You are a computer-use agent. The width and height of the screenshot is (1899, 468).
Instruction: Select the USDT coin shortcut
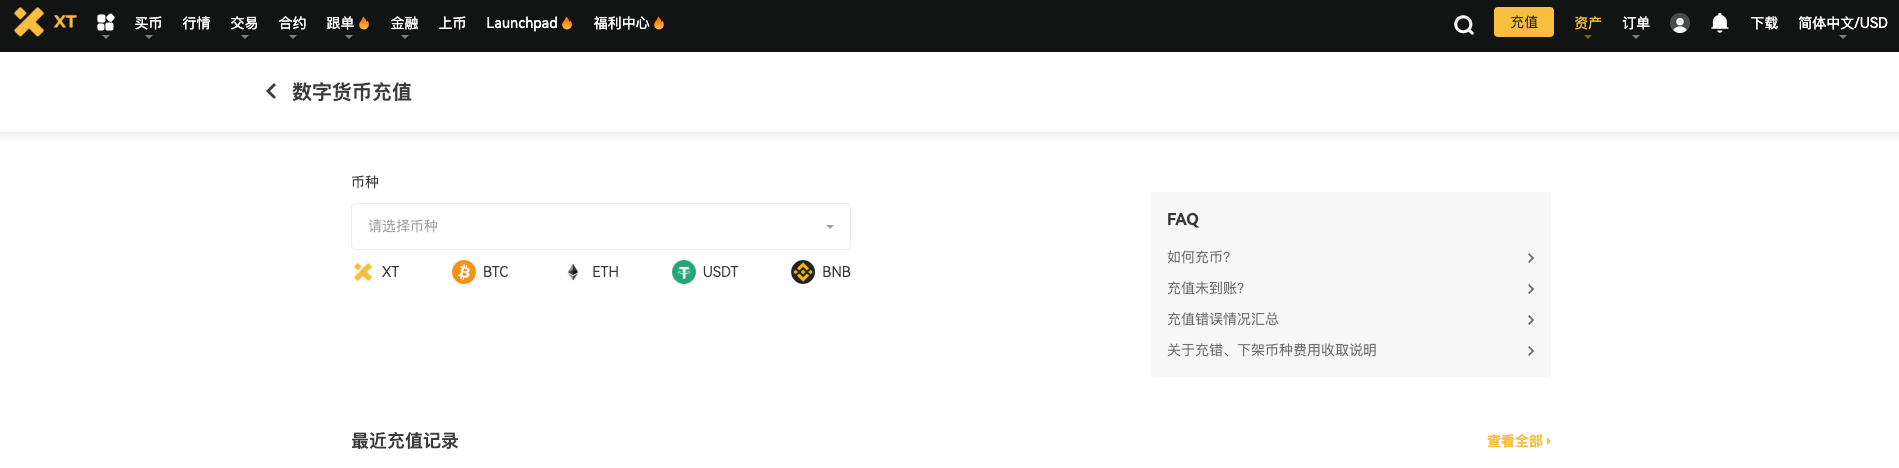[705, 272]
